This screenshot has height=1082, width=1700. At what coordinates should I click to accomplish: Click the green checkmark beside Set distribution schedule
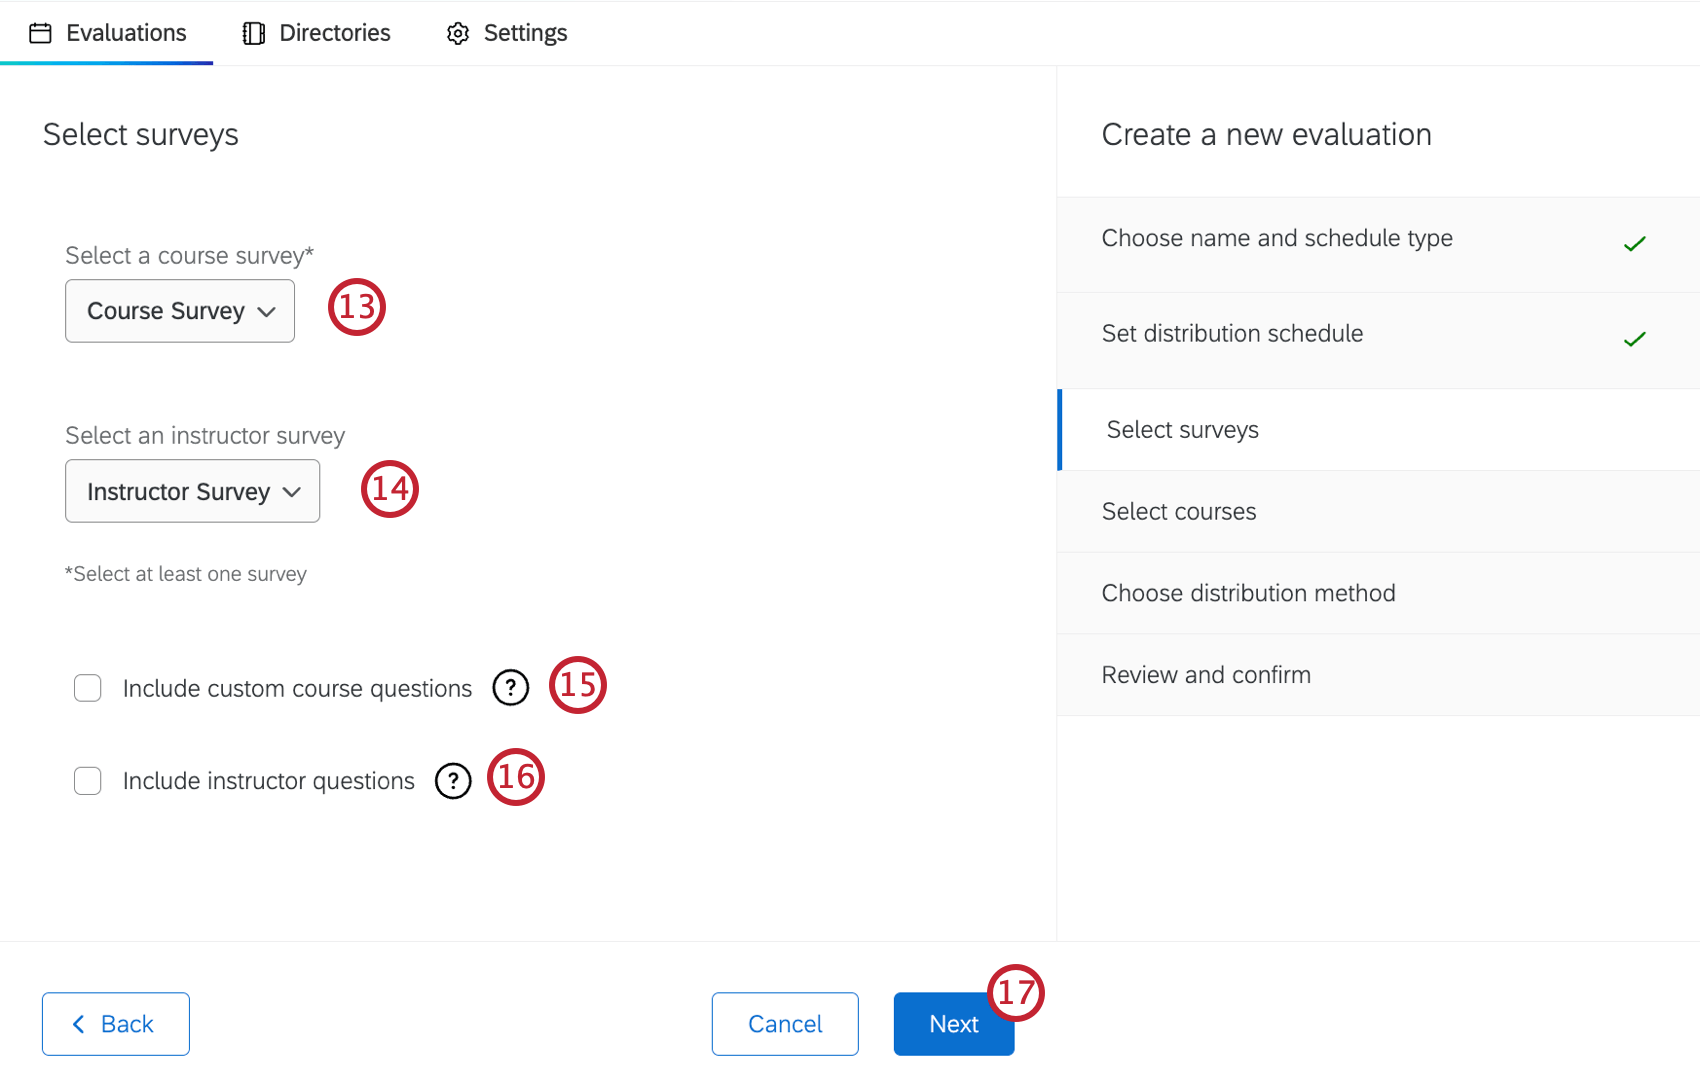1634,338
